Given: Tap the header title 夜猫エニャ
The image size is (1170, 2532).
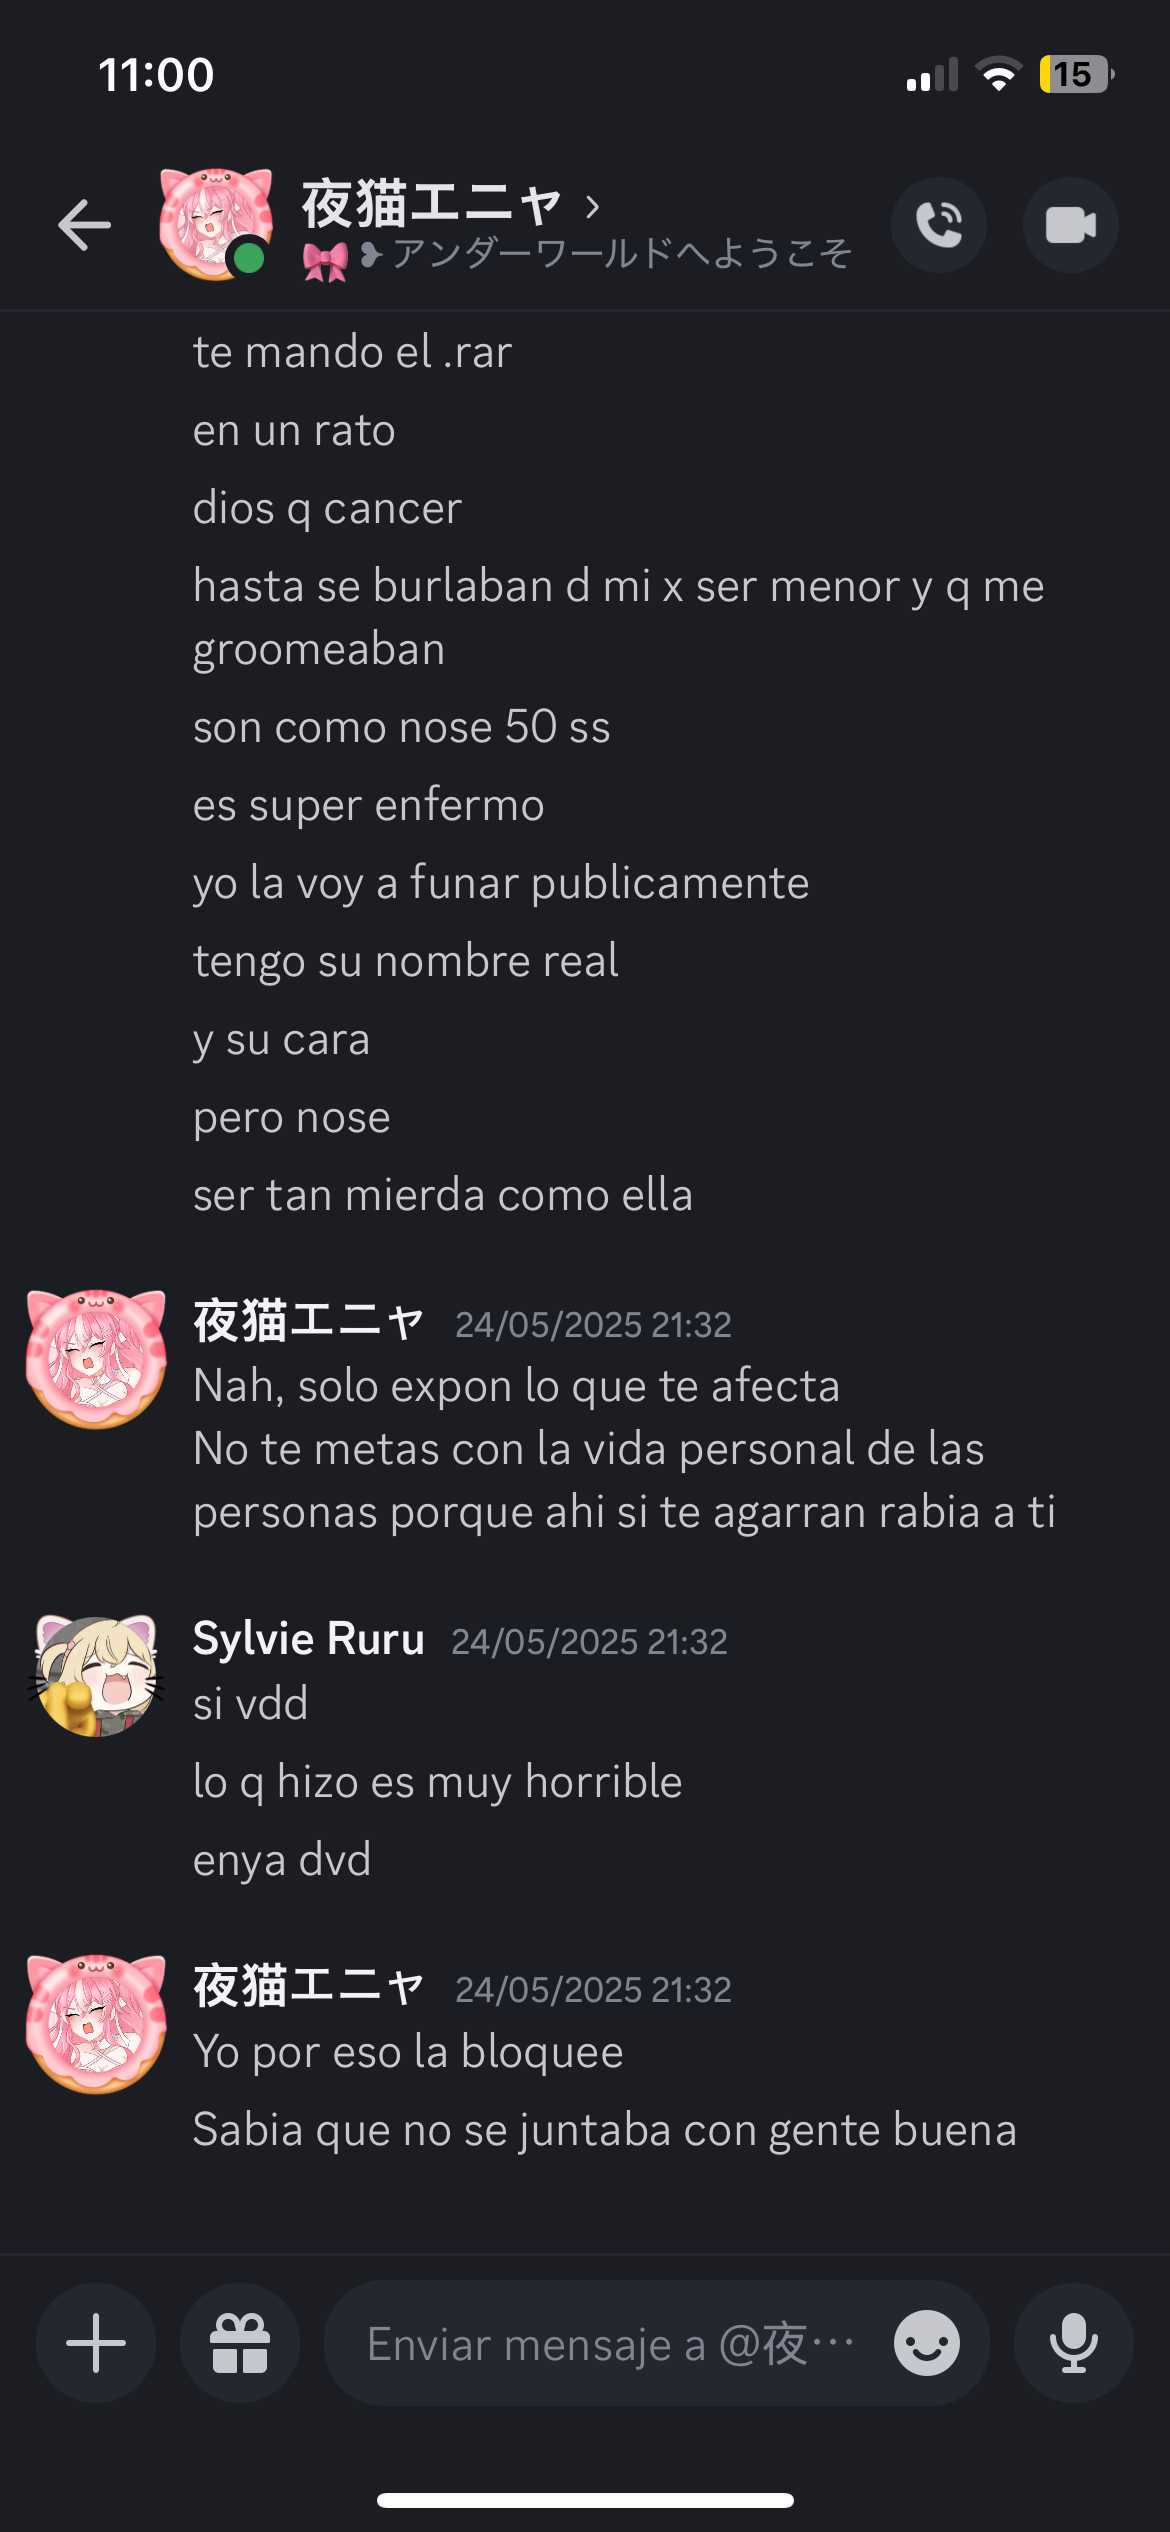Looking at the screenshot, I should pos(432,203).
